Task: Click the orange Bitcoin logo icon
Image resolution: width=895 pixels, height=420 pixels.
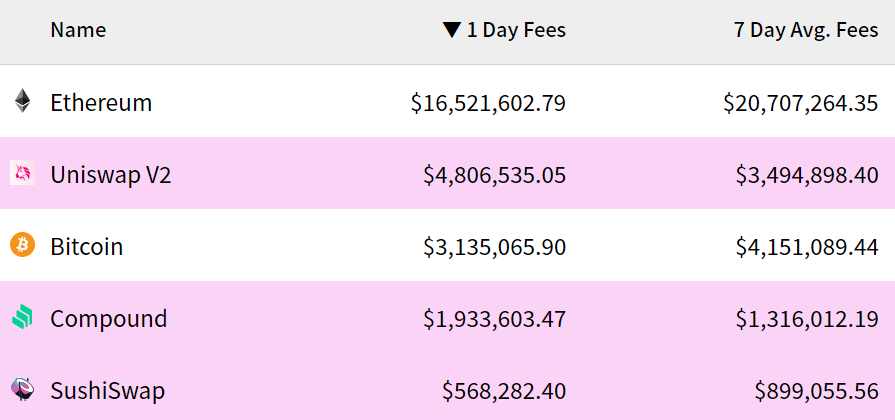Action: tap(22, 245)
